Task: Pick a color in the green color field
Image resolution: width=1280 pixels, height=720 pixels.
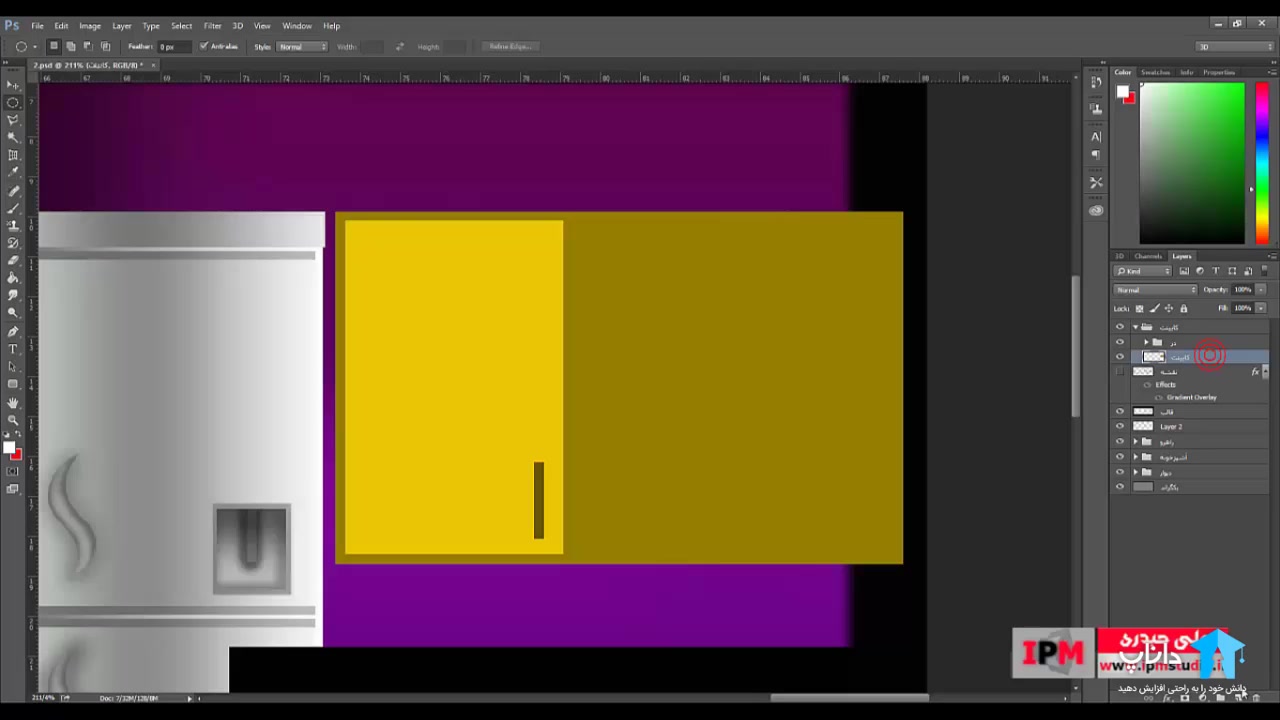Action: point(1192,162)
